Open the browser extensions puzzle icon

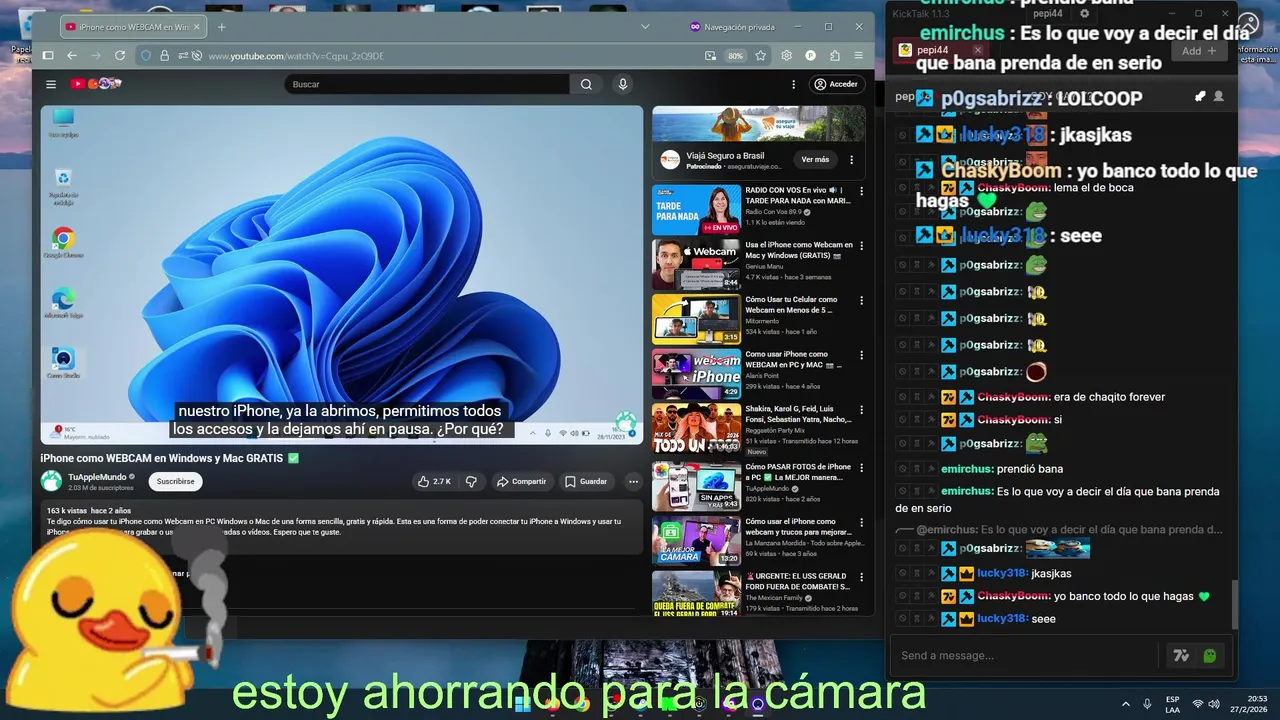835,56
